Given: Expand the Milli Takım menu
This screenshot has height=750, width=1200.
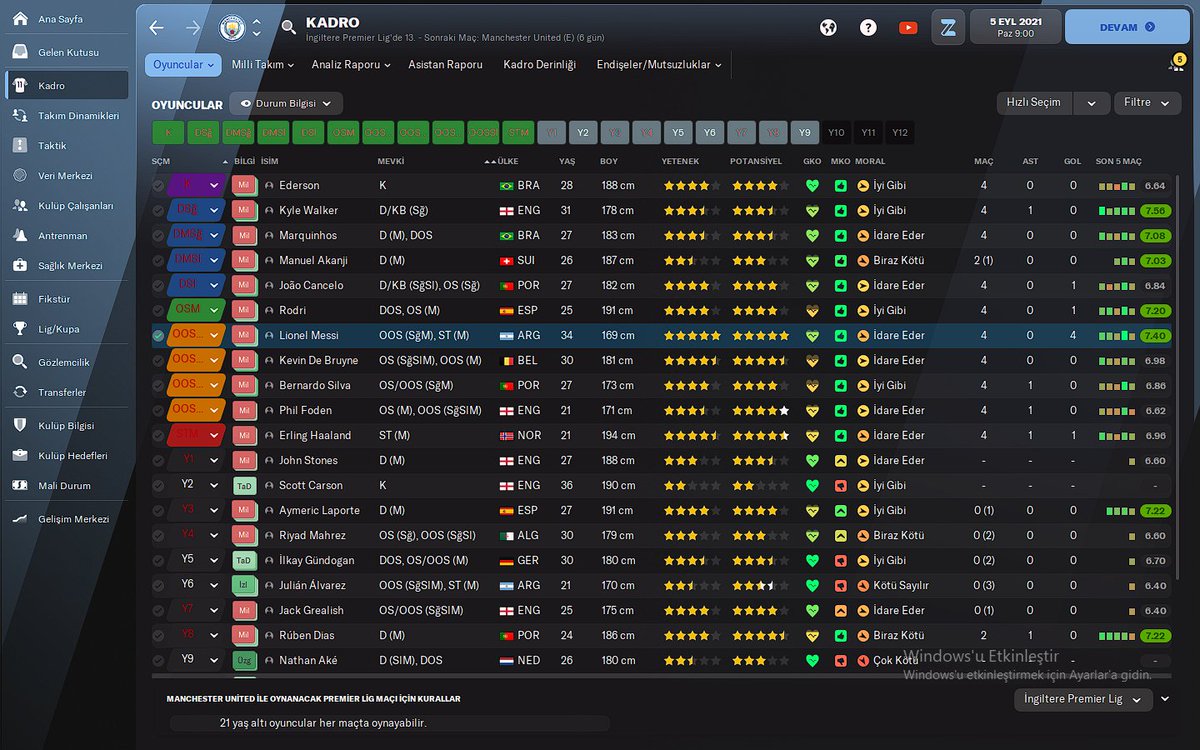Looking at the screenshot, I should tap(263, 65).
